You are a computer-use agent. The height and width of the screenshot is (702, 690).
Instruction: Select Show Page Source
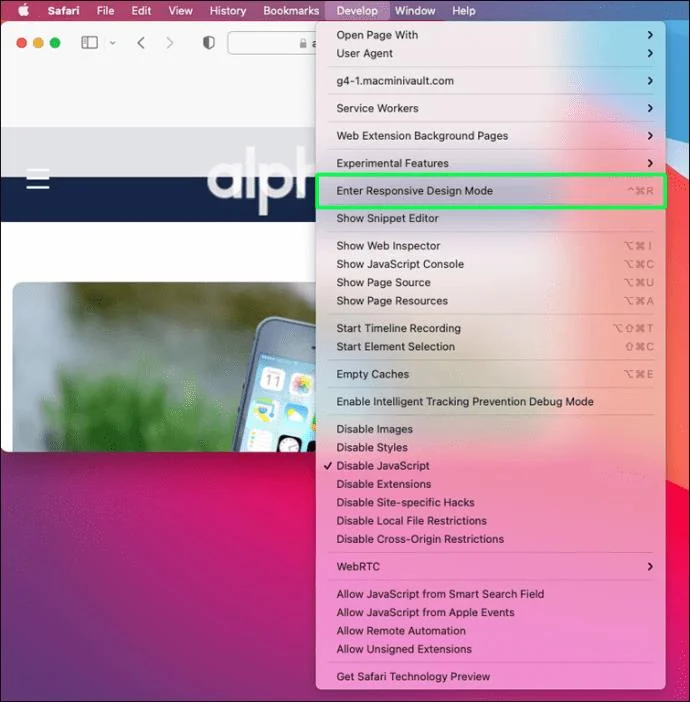(x=490, y=283)
